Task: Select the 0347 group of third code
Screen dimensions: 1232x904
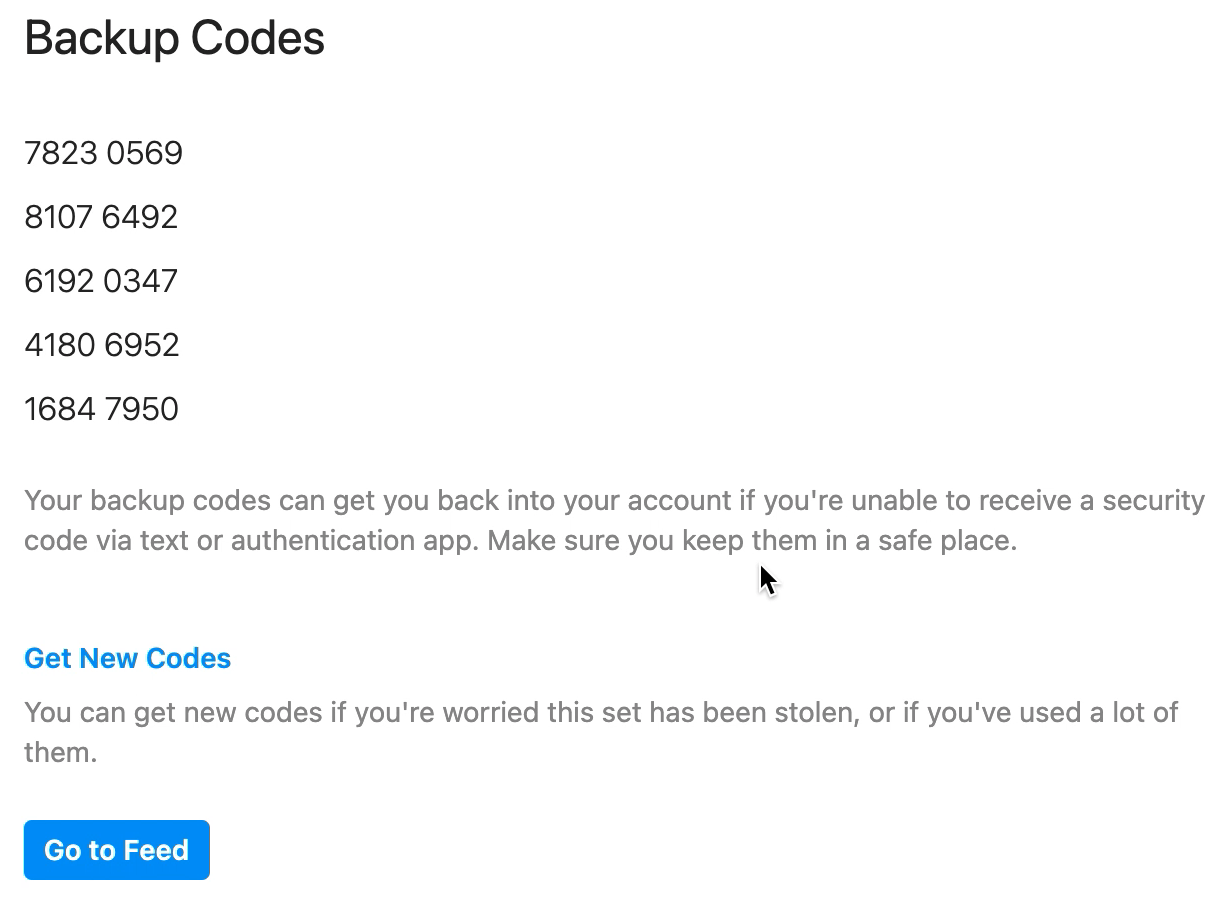Action: (140, 281)
